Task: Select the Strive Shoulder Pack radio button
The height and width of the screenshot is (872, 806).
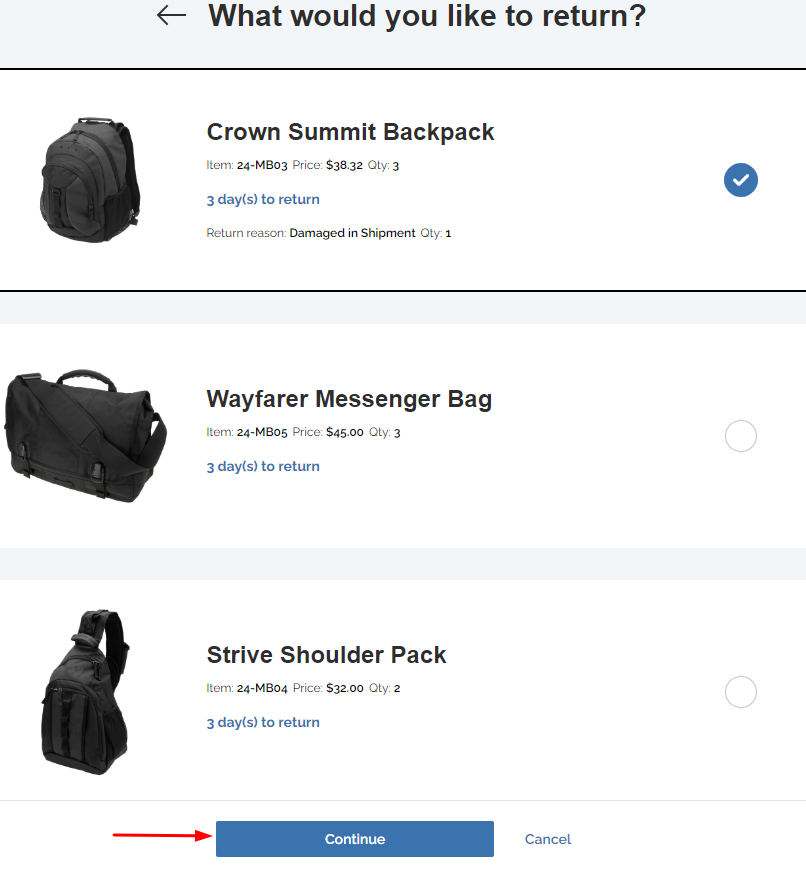Action: coord(741,692)
